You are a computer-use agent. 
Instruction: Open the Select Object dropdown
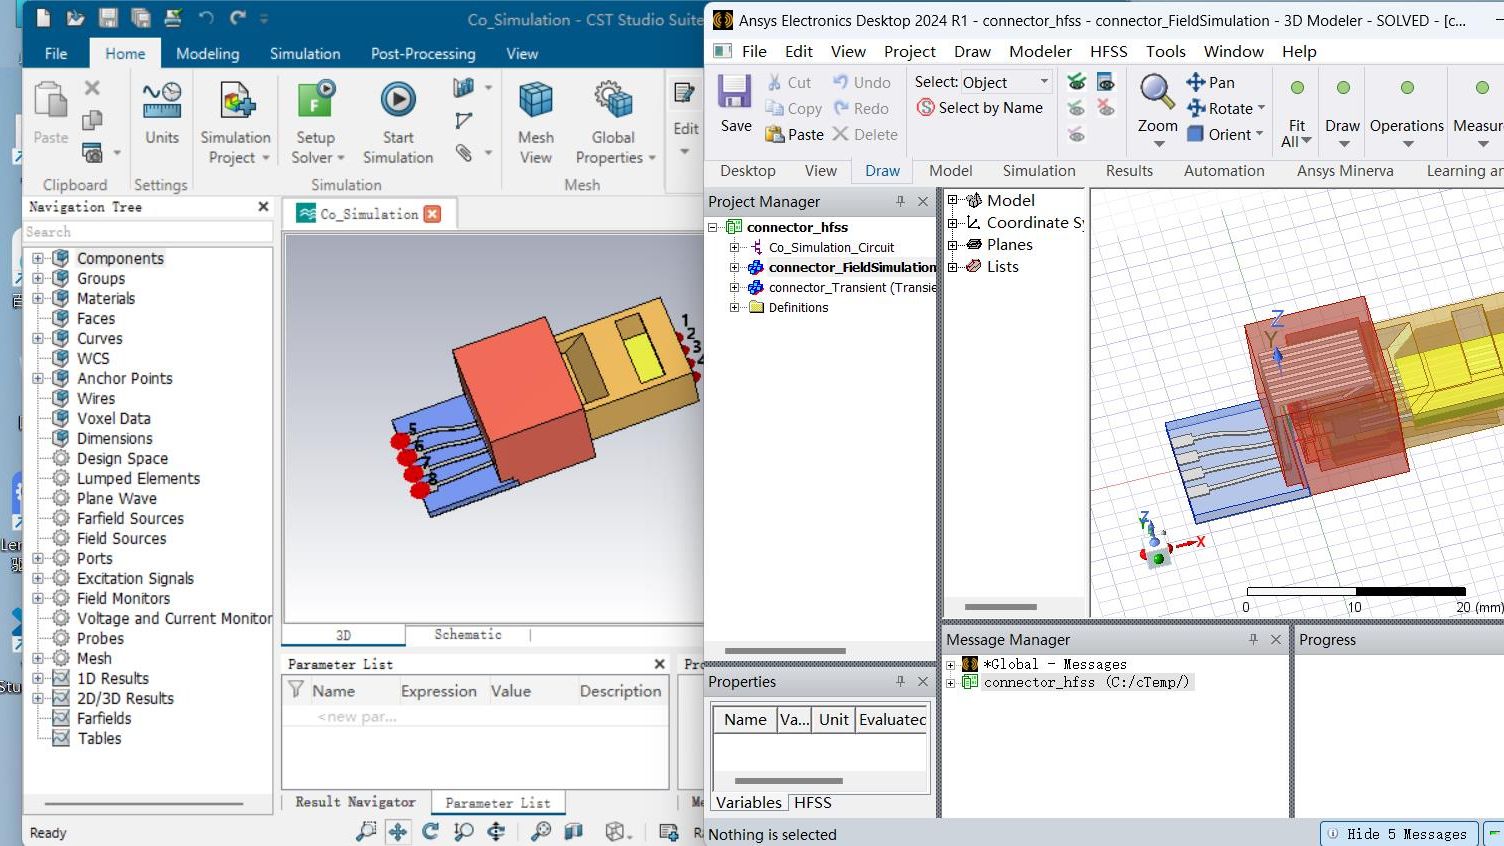(x=1044, y=82)
